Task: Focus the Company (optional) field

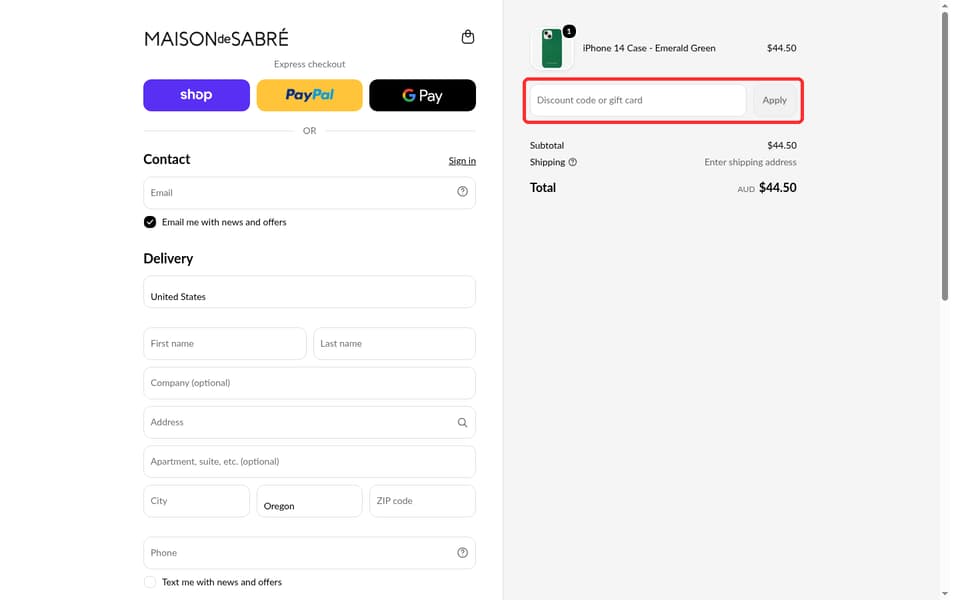Action: (x=309, y=383)
